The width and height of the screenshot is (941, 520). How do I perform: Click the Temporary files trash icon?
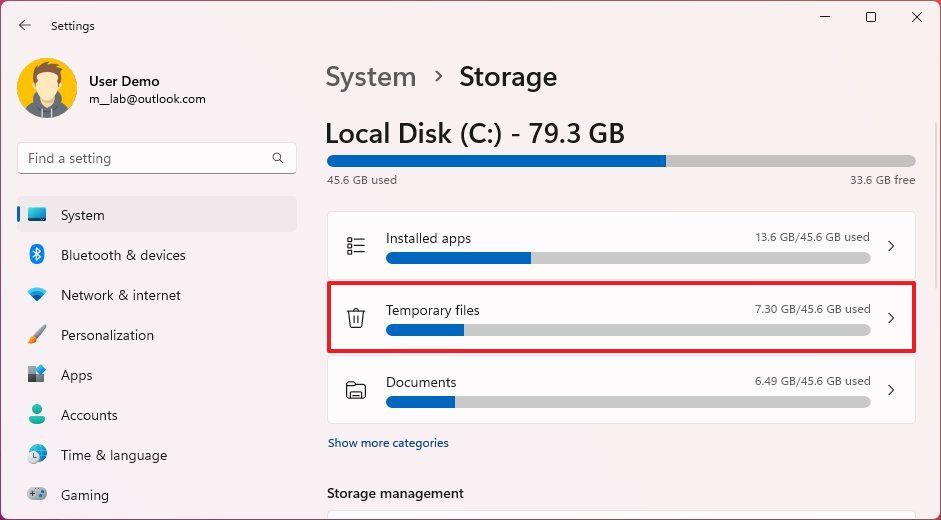click(356, 318)
